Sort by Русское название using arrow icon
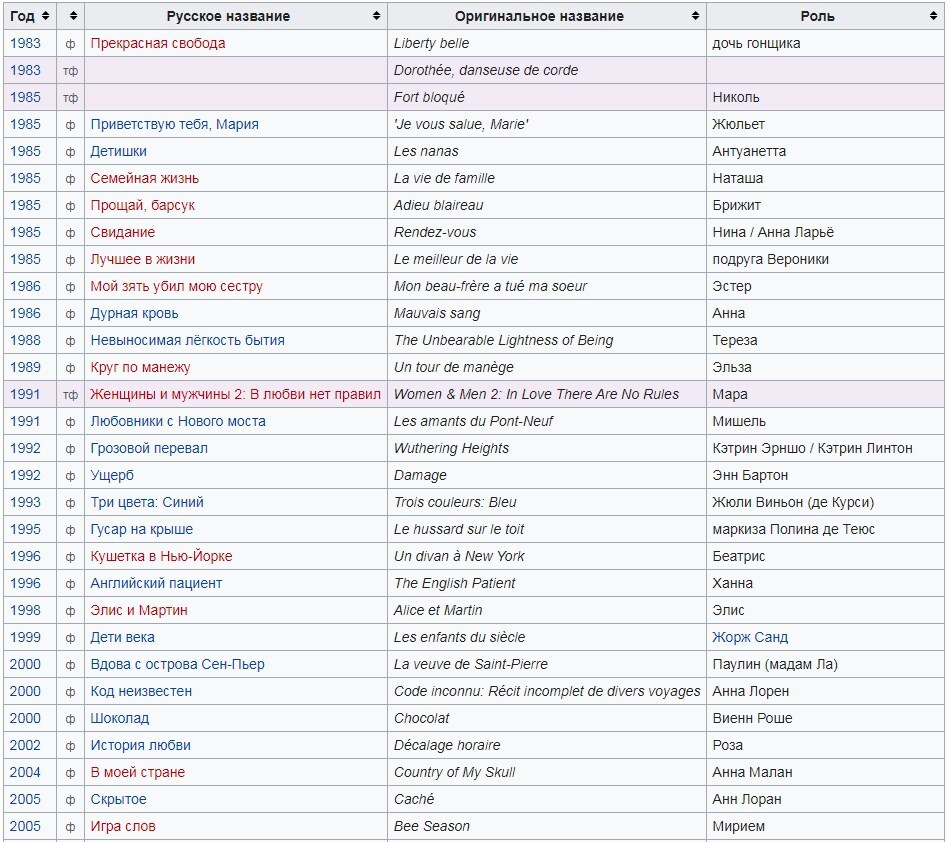The height and width of the screenshot is (842, 950). click(376, 16)
